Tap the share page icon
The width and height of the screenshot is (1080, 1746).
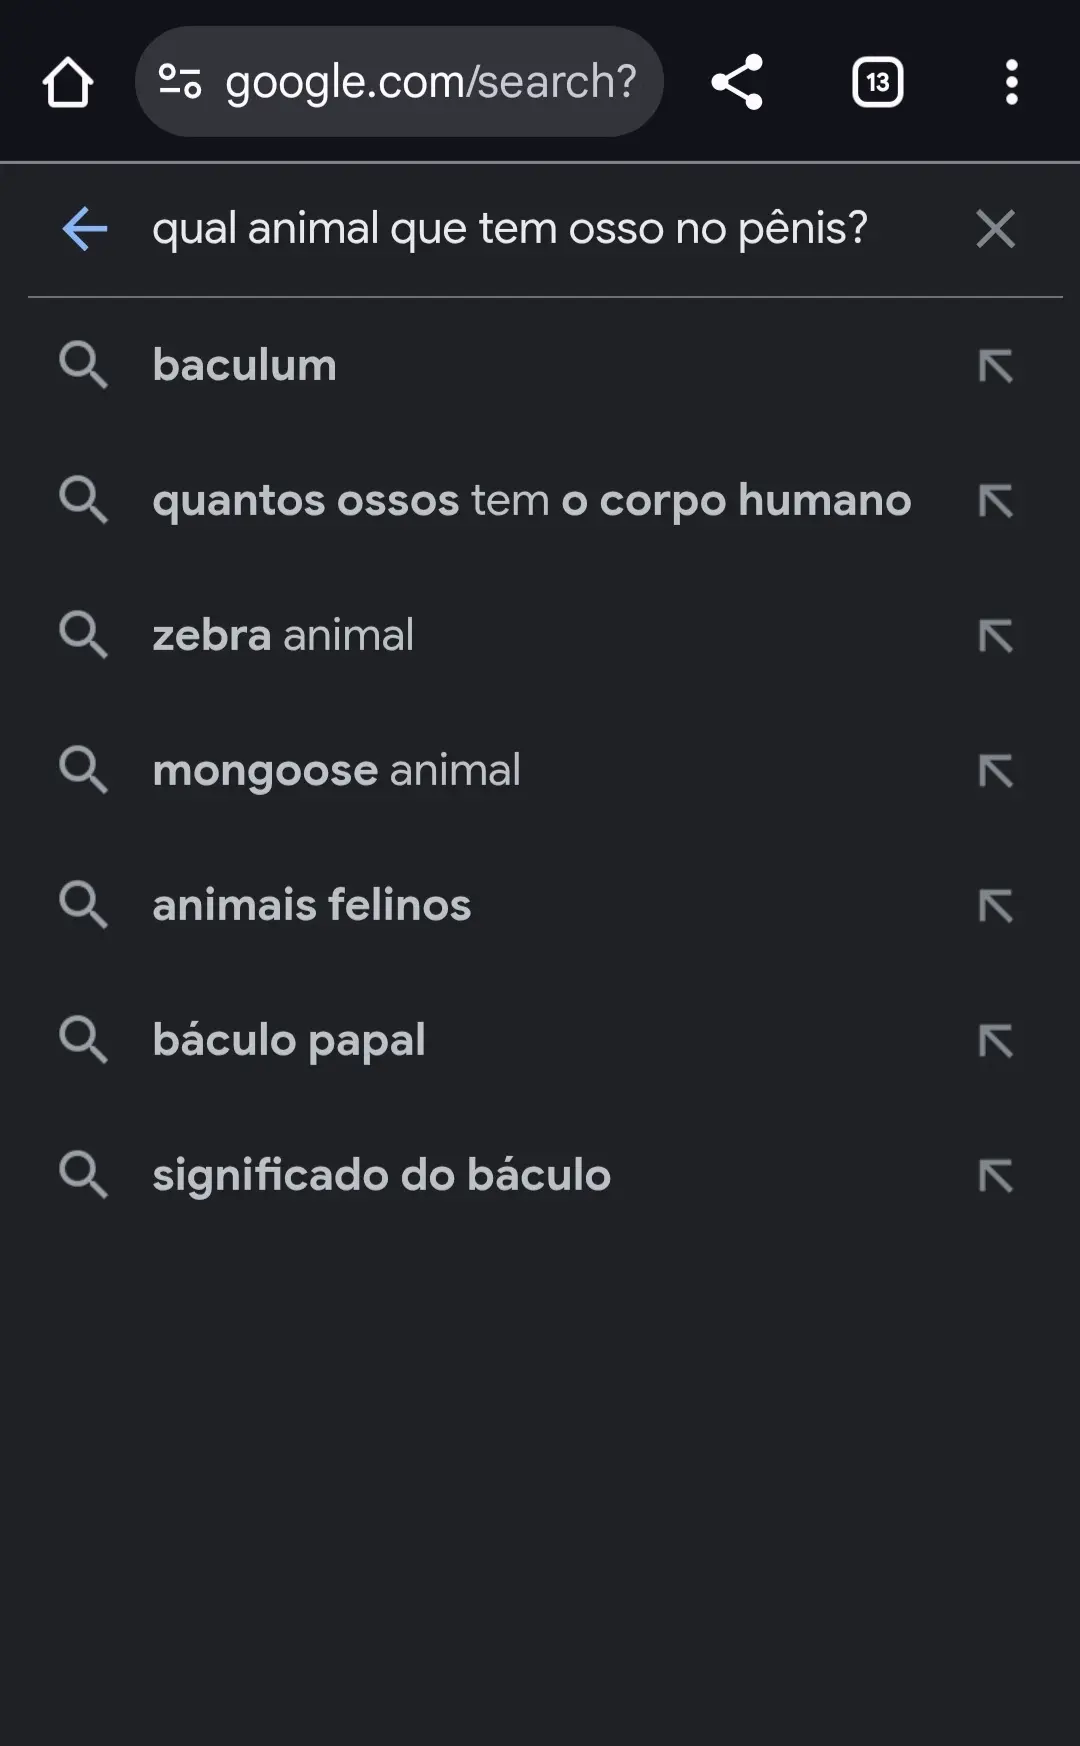coord(737,82)
